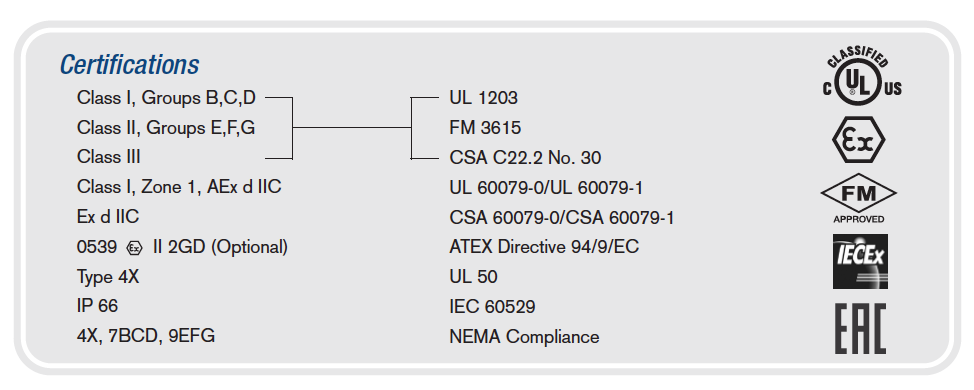
Task: Click CSA C22.2 No. 30 text
Action: coord(525,158)
